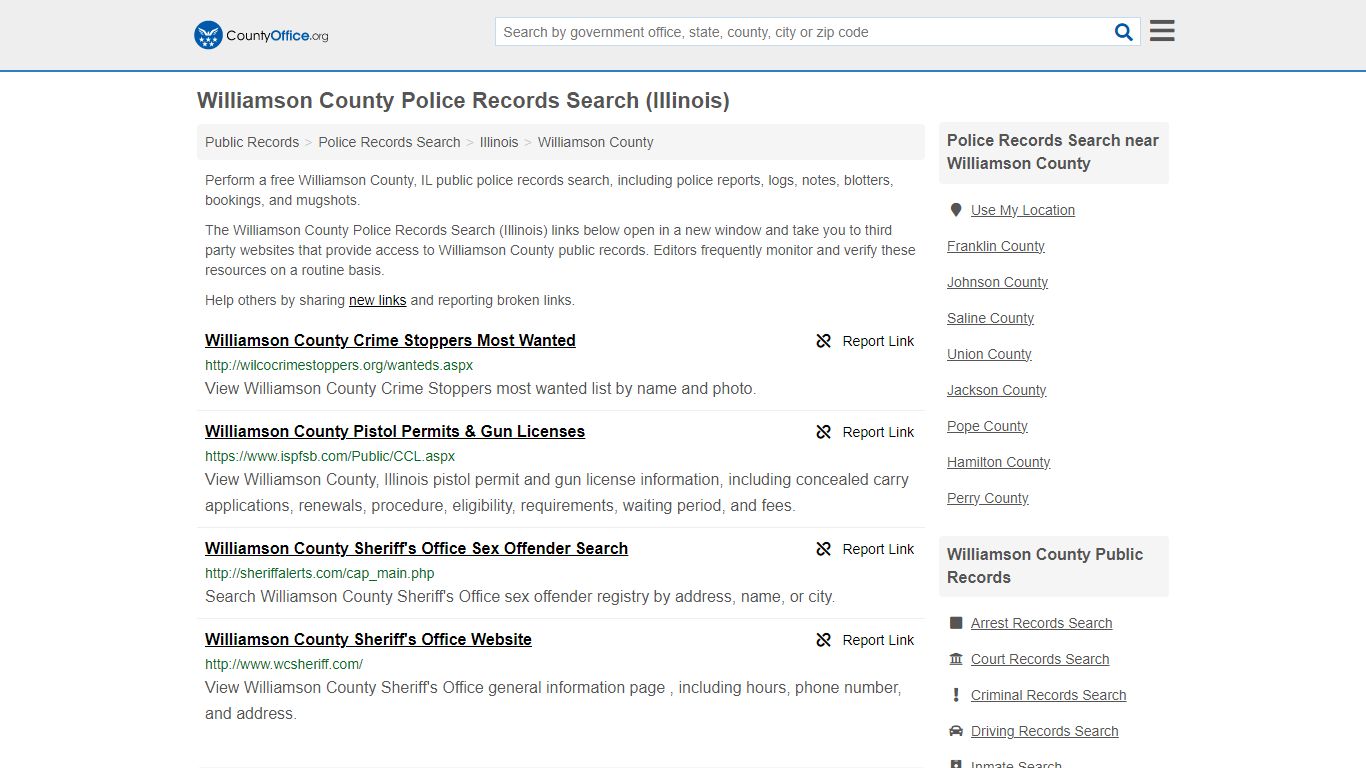Screen dimensions: 1366x768
Task: Click Williamson County Public Records sidebar heading
Action: (1045, 566)
